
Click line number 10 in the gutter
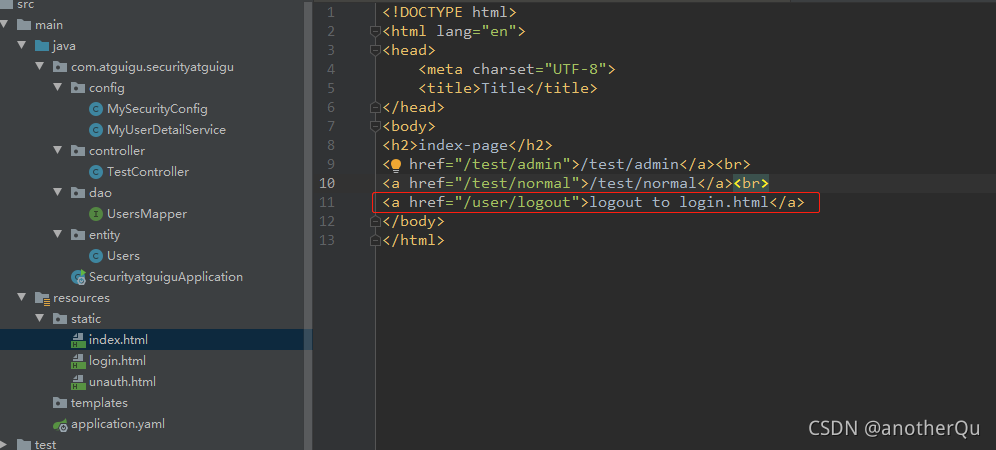coord(328,184)
